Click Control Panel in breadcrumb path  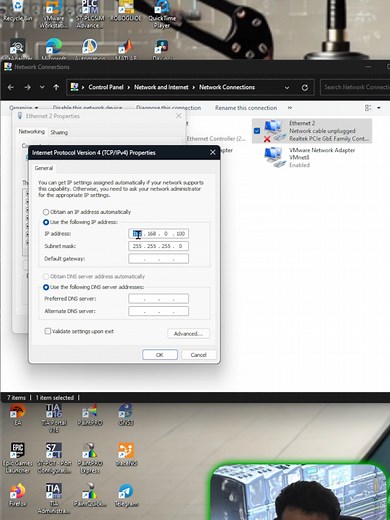(x=106, y=87)
